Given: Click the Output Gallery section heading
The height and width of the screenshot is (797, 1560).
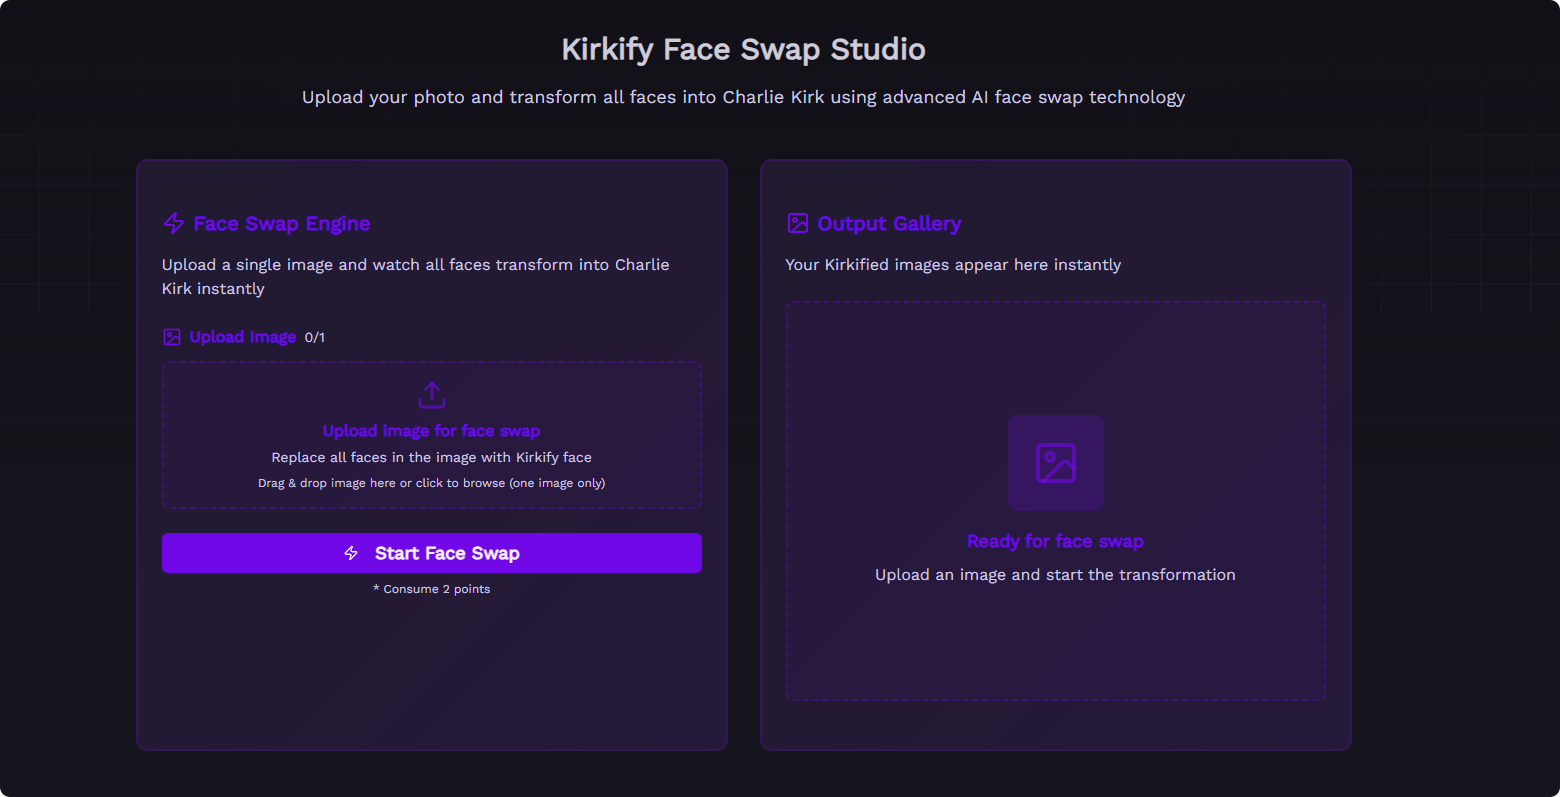Looking at the screenshot, I should (x=889, y=223).
